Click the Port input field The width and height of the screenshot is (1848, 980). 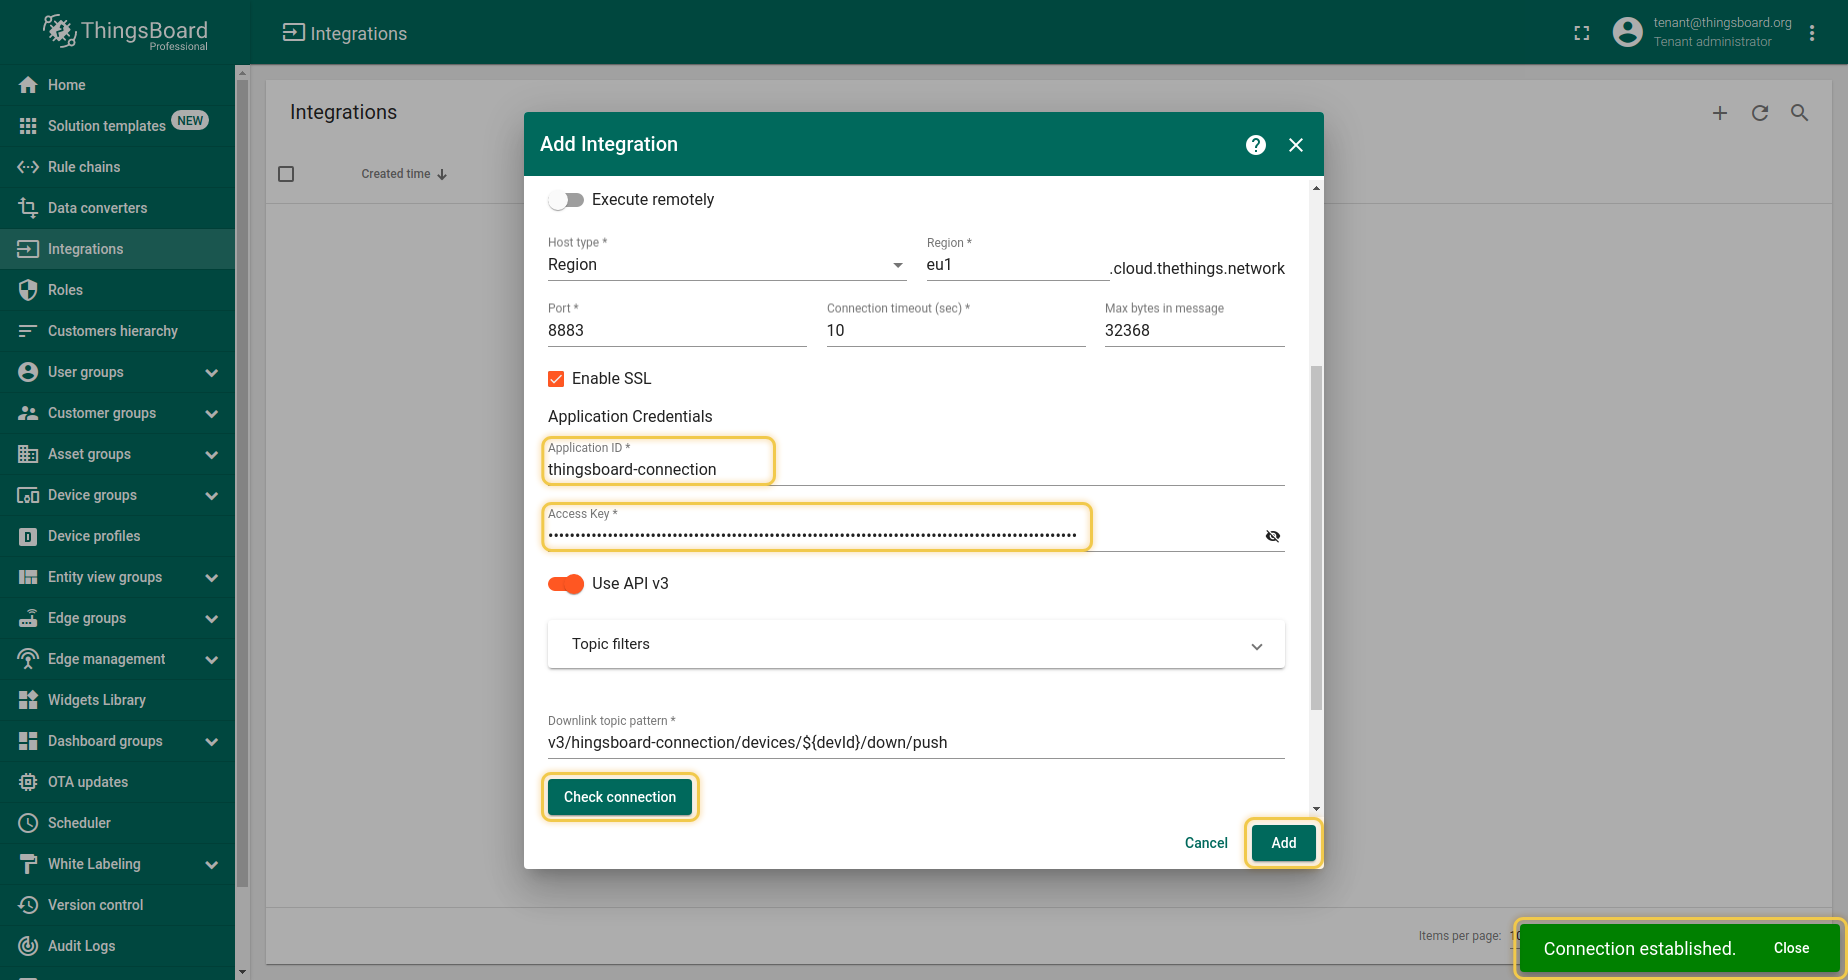click(x=676, y=331)
